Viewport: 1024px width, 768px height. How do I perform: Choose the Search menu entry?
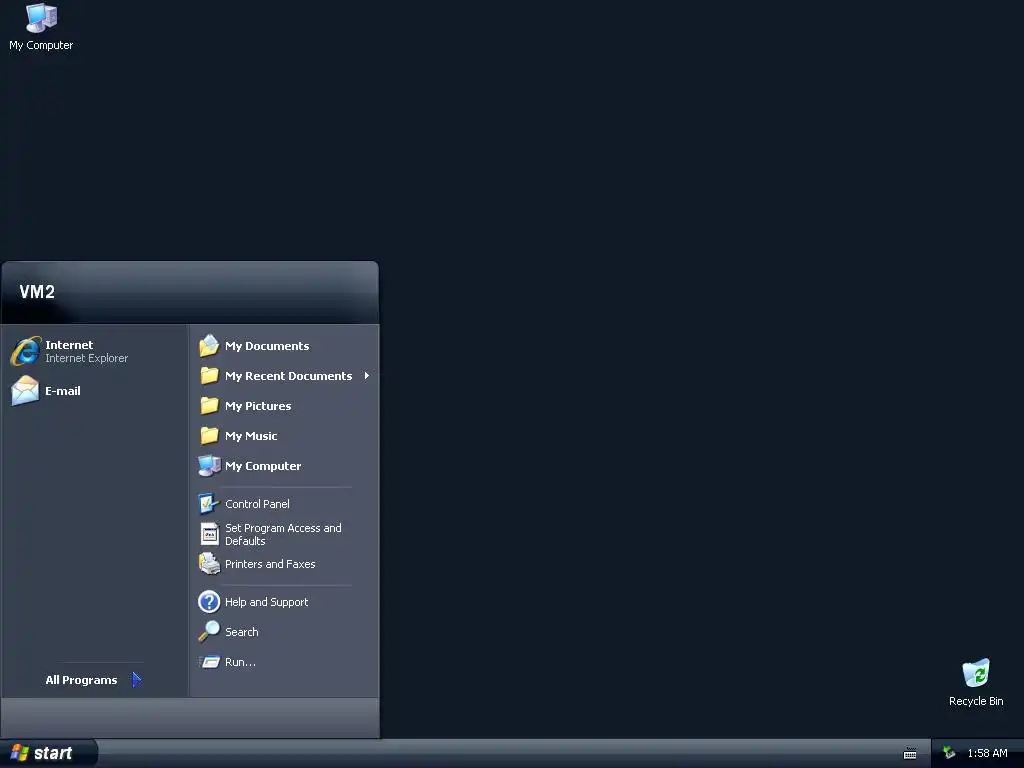(x=242, y=632)
